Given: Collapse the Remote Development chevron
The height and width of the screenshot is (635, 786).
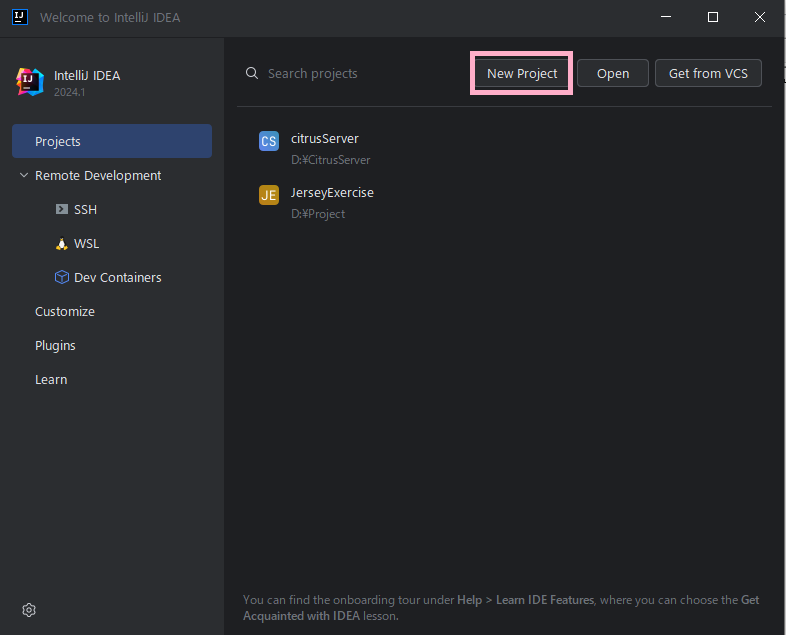Looking at the screenshot, I should pyautogui.click(x=24, y=175).
